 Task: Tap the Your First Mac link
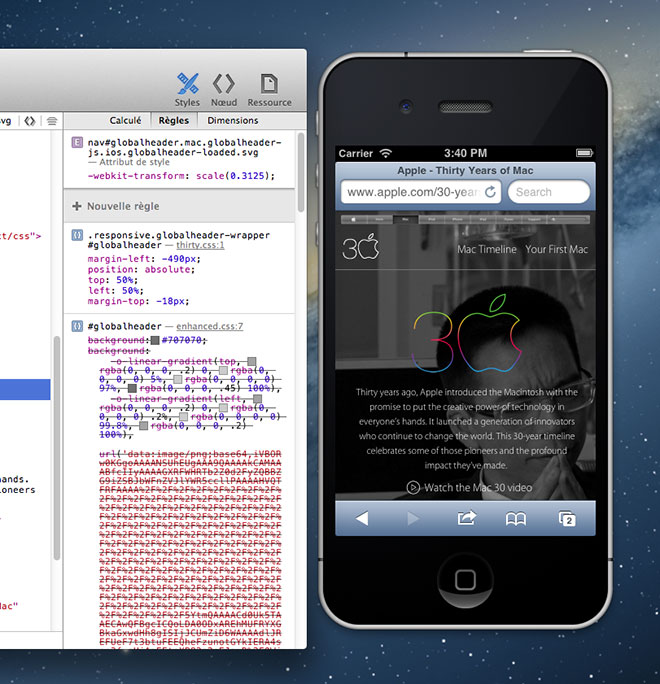coord(557,250)
